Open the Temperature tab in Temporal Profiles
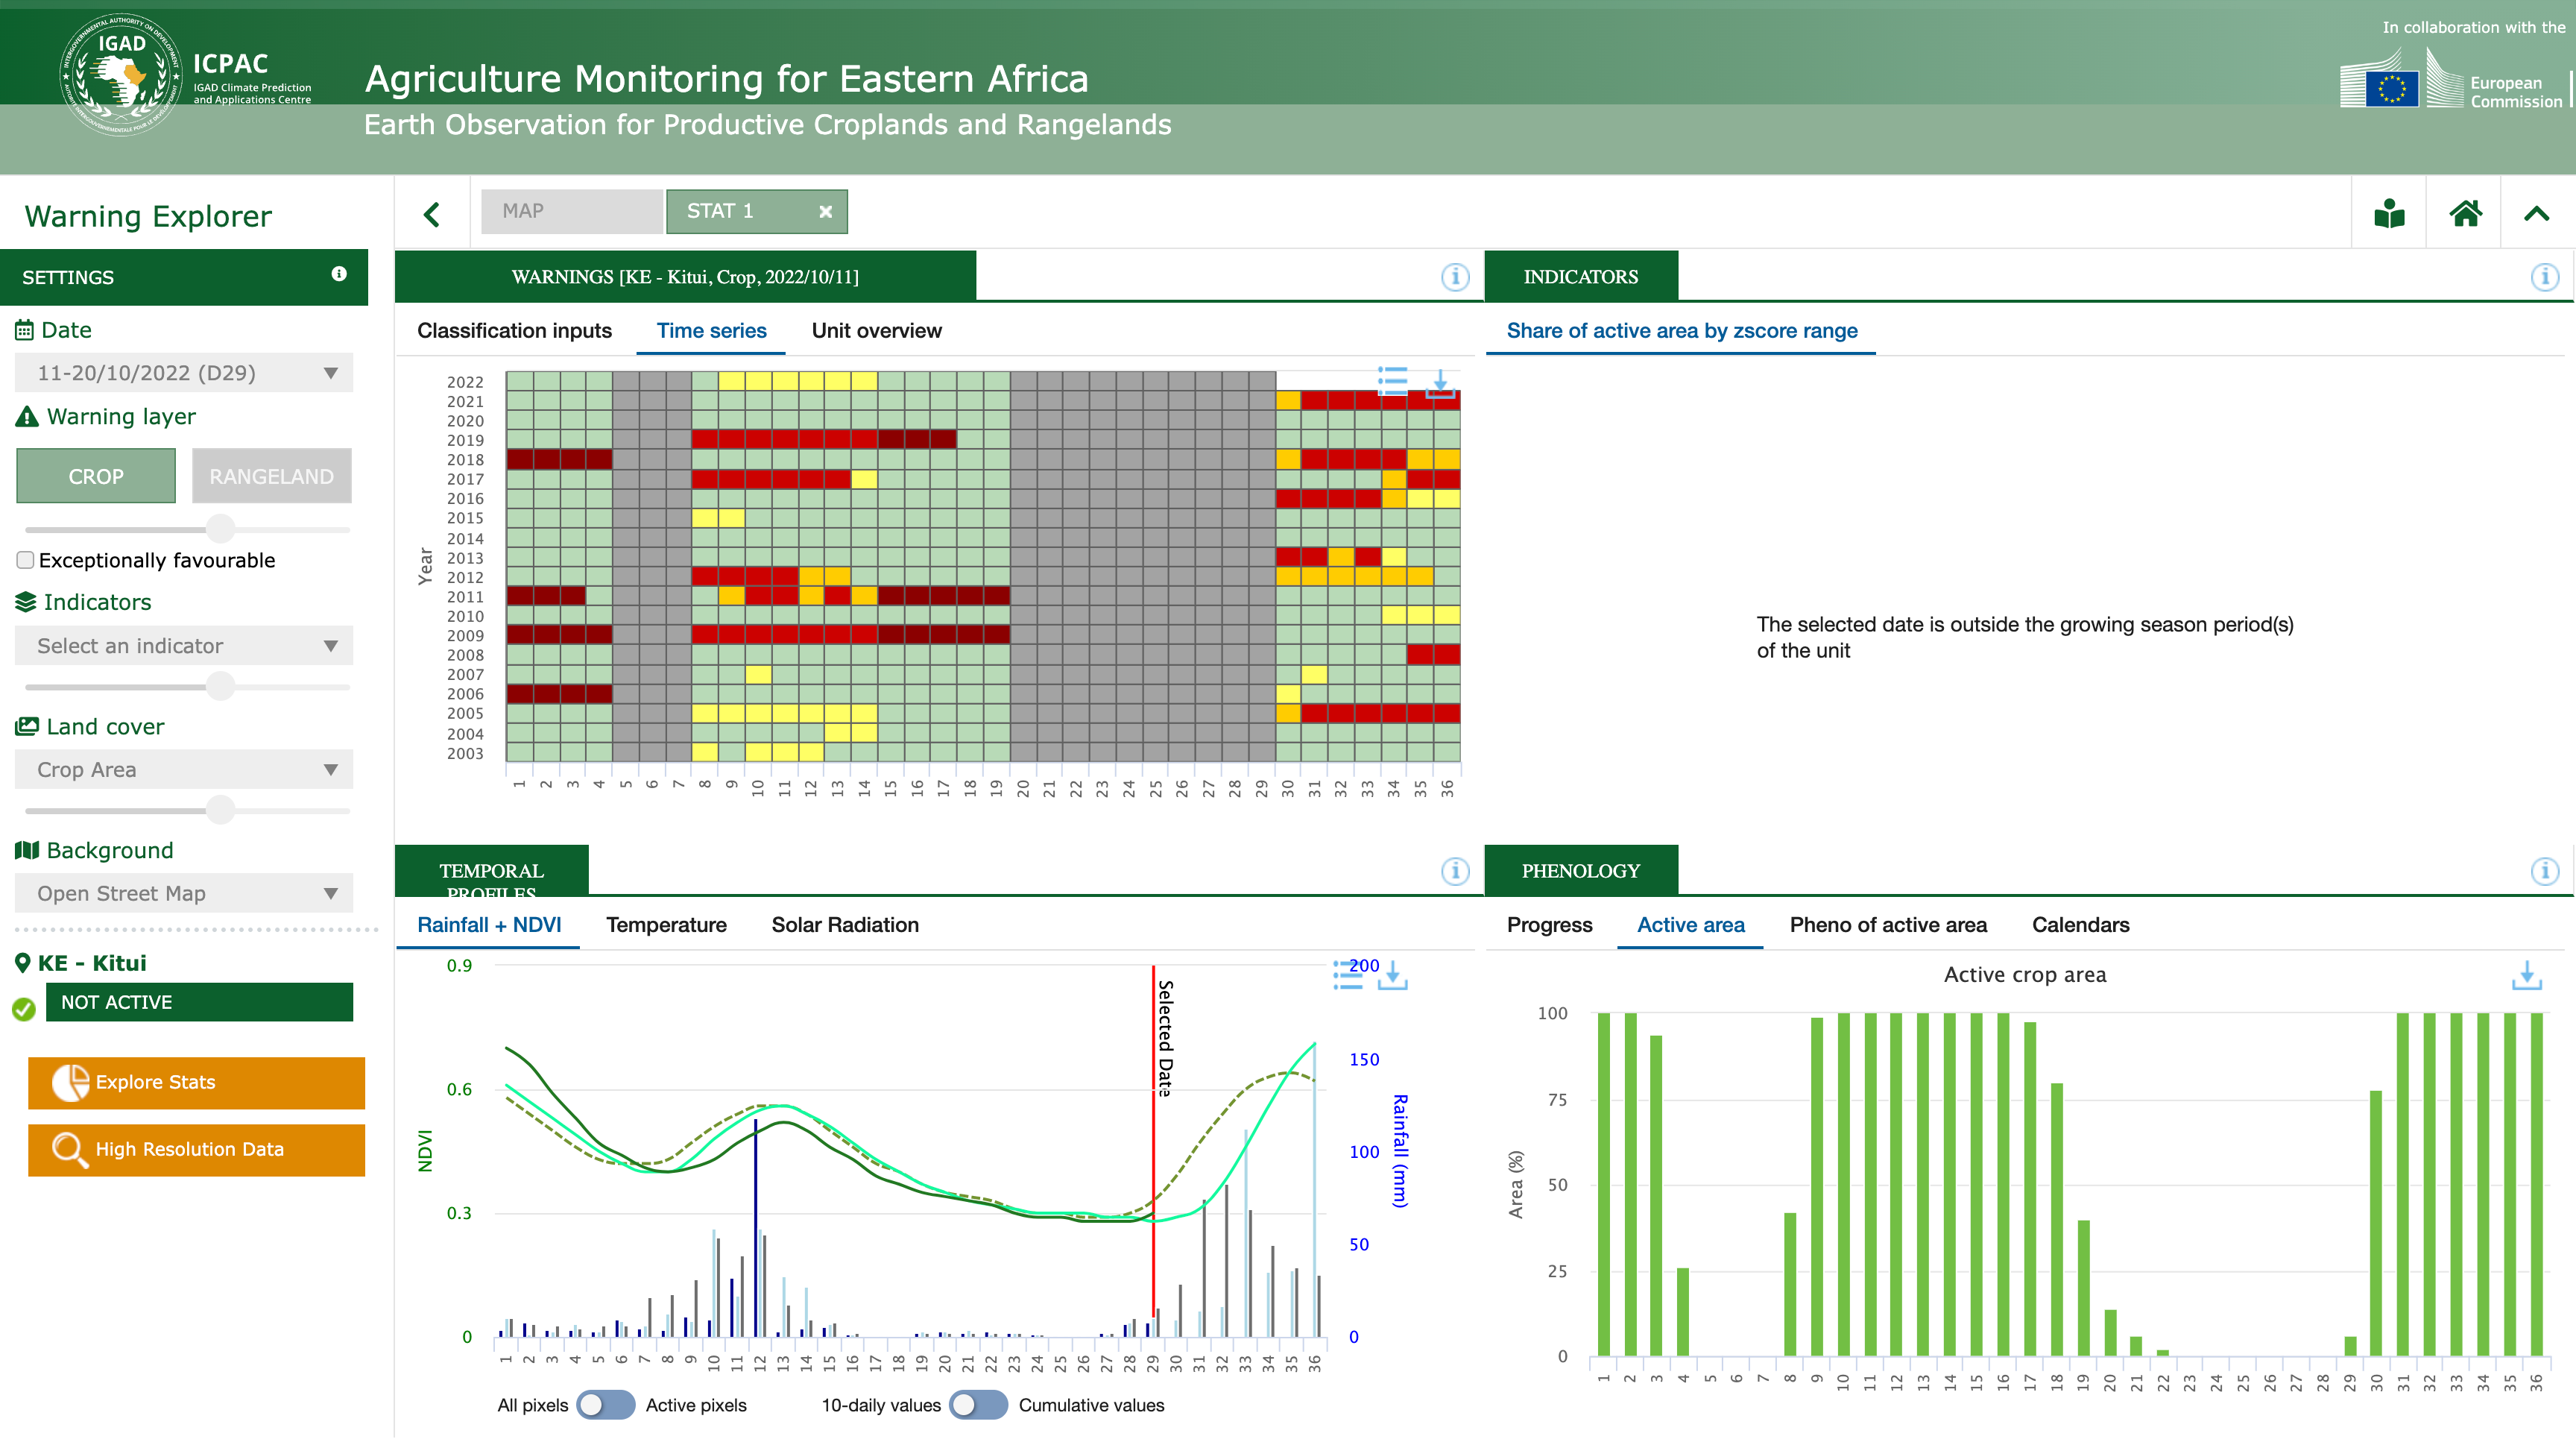The height and width of the screenshot is (1442, 2576). [666, 925]
